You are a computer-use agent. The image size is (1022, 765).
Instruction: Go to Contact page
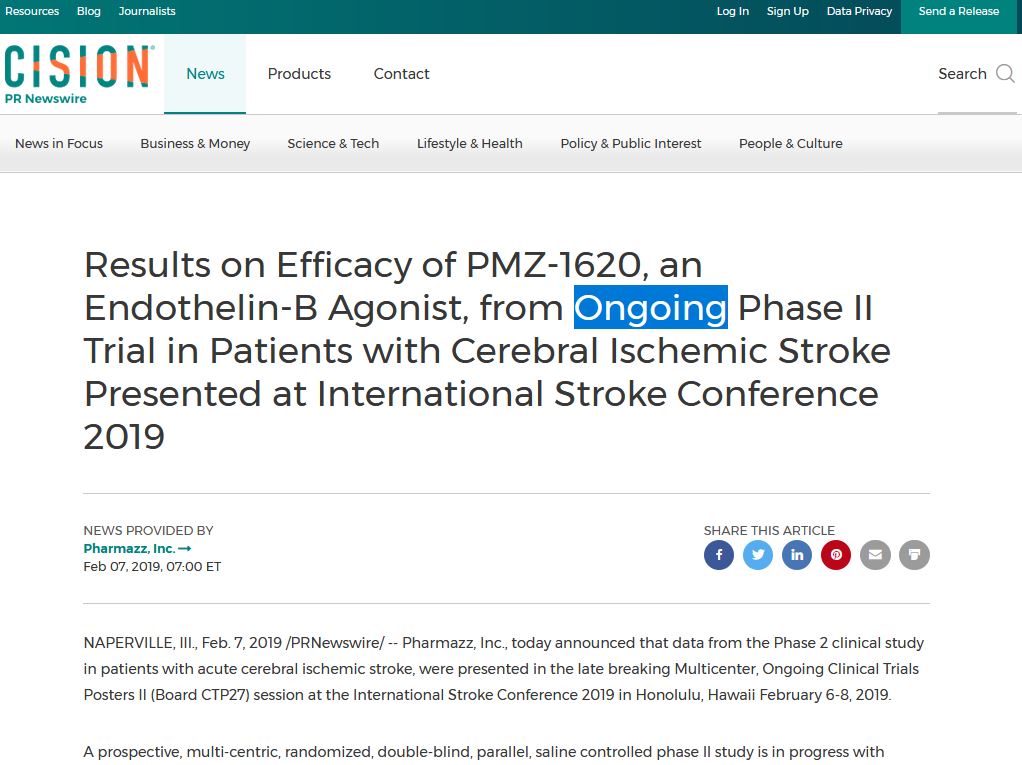click(x=402, y=74)
